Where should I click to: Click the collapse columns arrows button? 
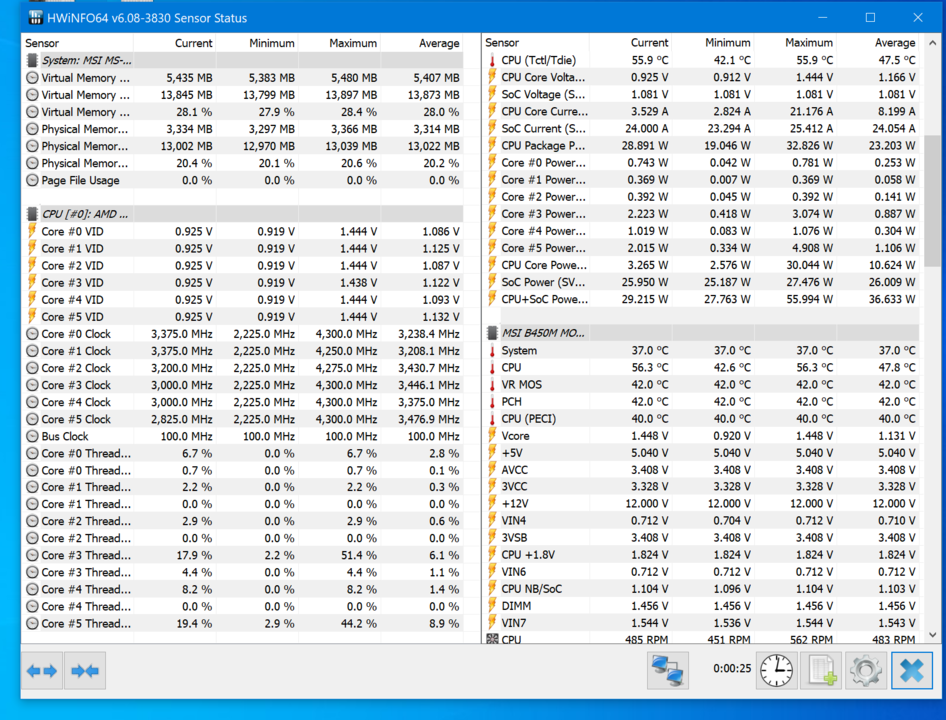pos(85,671)
